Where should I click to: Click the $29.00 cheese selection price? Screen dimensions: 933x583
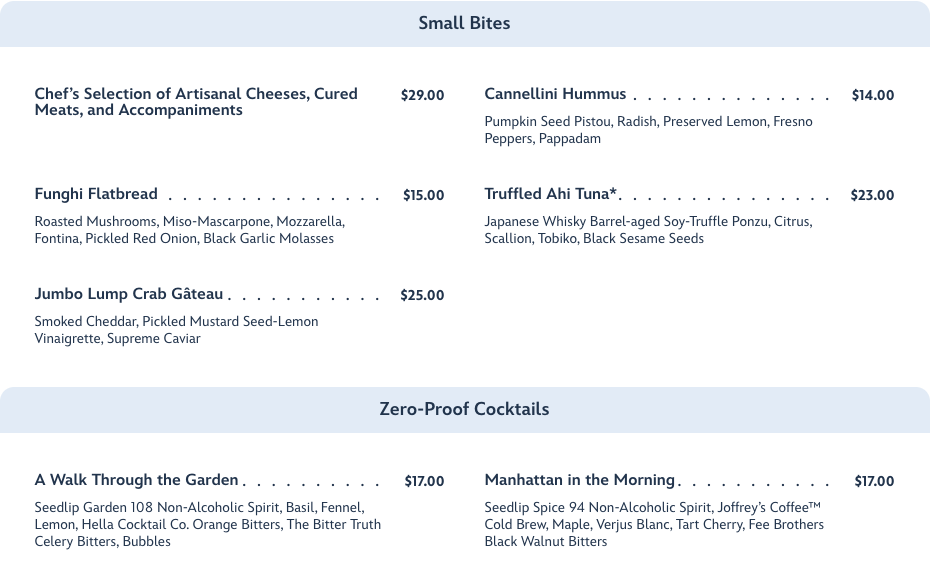pos(422,96)
